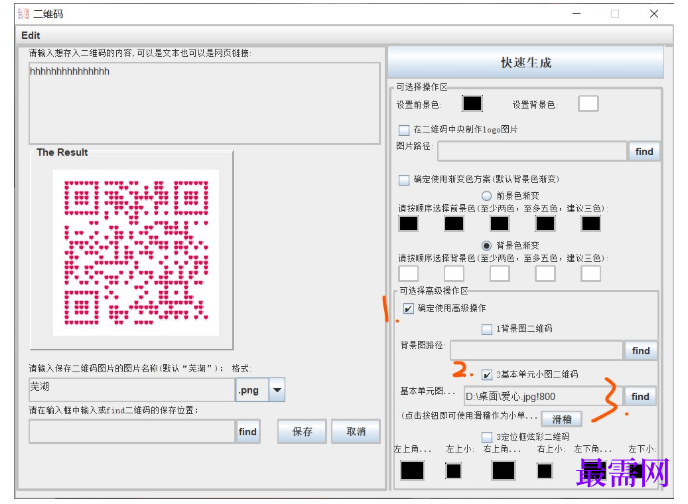
Task: Click the QR content text area
Action: [204, 103]
